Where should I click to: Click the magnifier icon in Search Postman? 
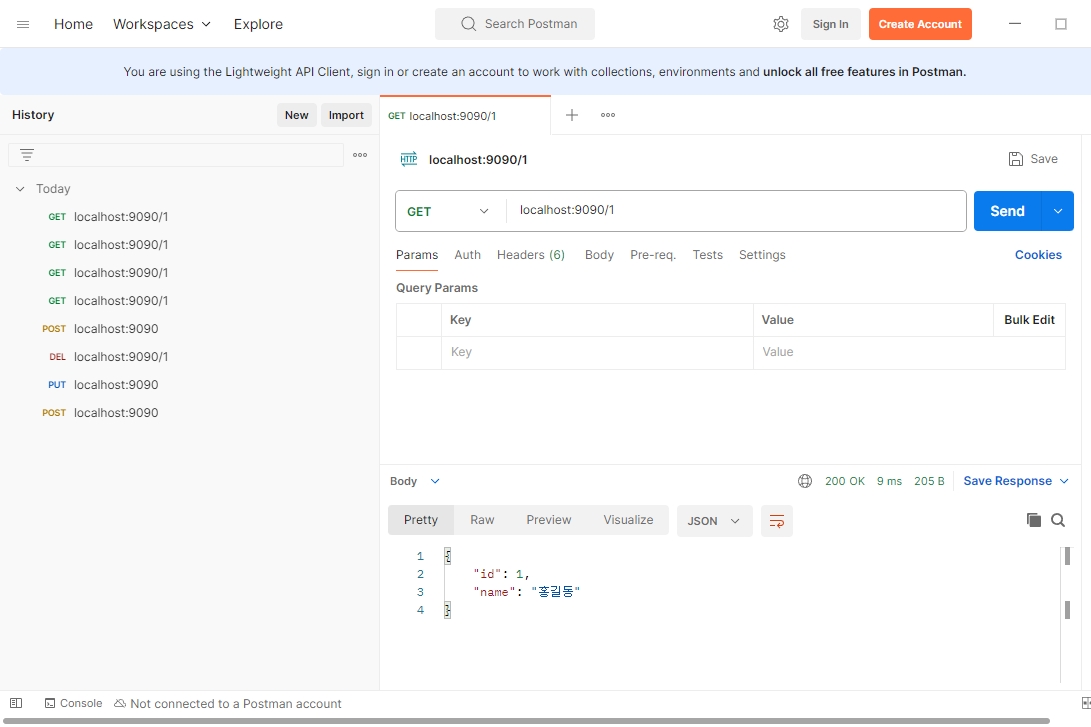(x=468, y=24)
